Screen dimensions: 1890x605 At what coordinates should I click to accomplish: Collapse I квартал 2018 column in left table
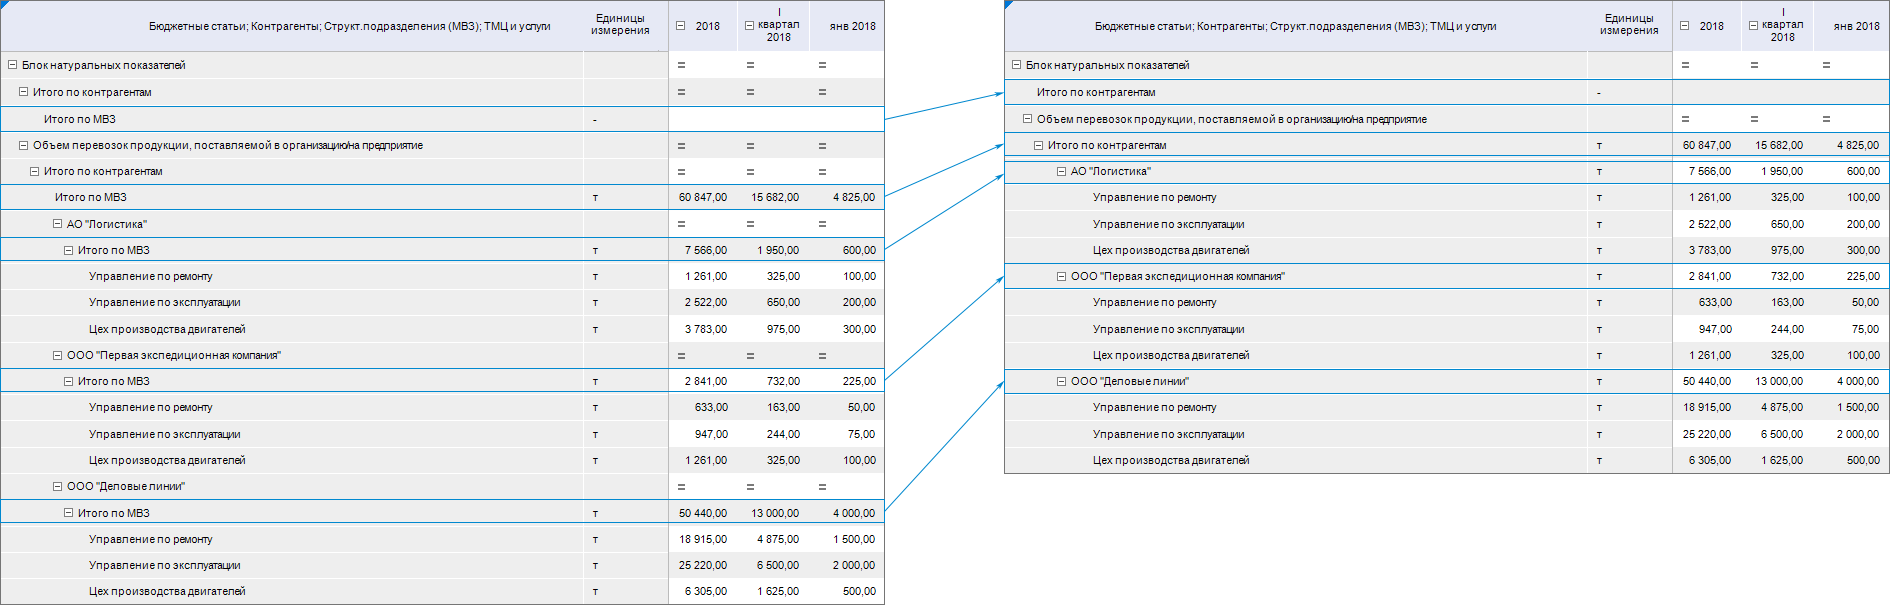pos(749,26)
